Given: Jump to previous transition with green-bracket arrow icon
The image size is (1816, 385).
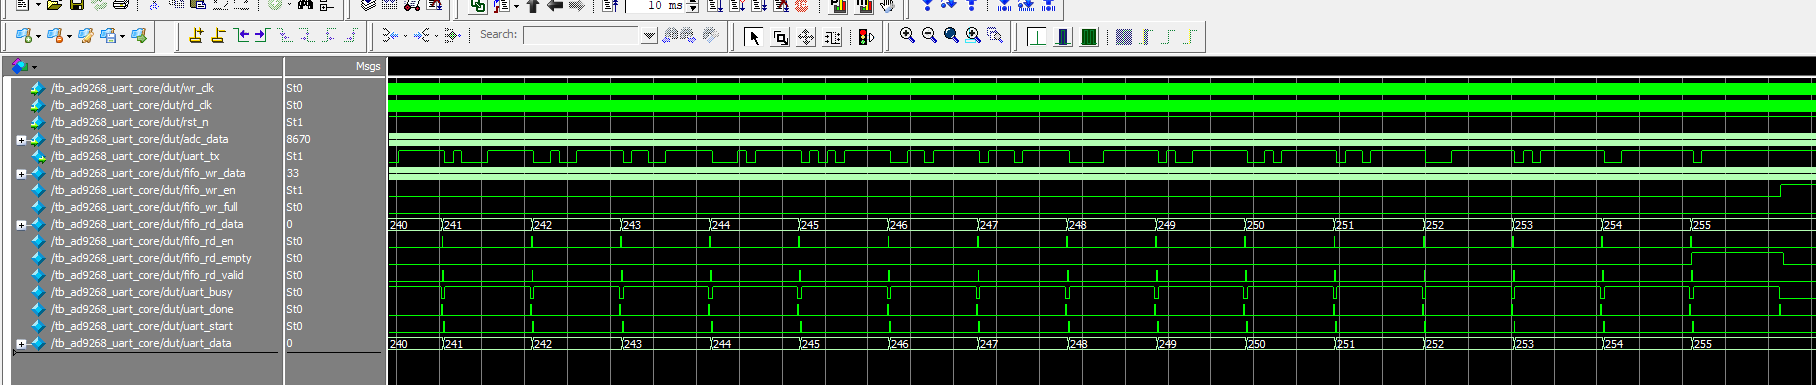Looking at the screenshot, I should 241,36.
